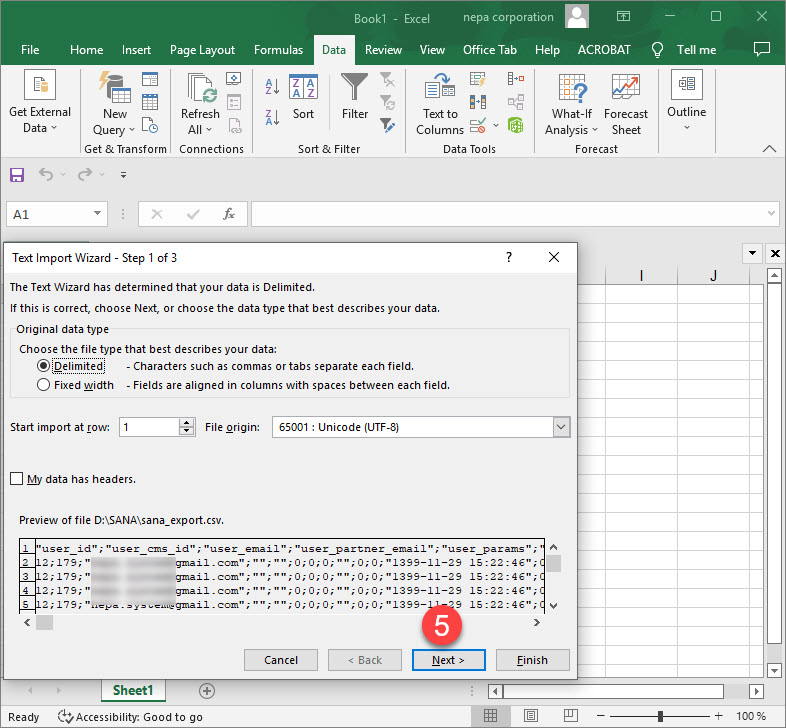This screenshot has height=728, width=786.
Task: Select the Sheet1 tab
Action: pyautogui.click(x=133, y=690)
